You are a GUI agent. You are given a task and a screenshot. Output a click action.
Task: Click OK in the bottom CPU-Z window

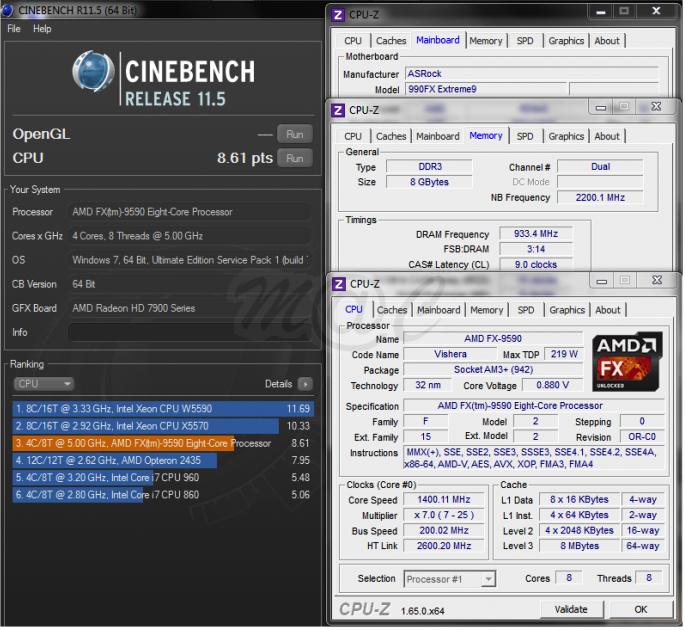point(640,609)
